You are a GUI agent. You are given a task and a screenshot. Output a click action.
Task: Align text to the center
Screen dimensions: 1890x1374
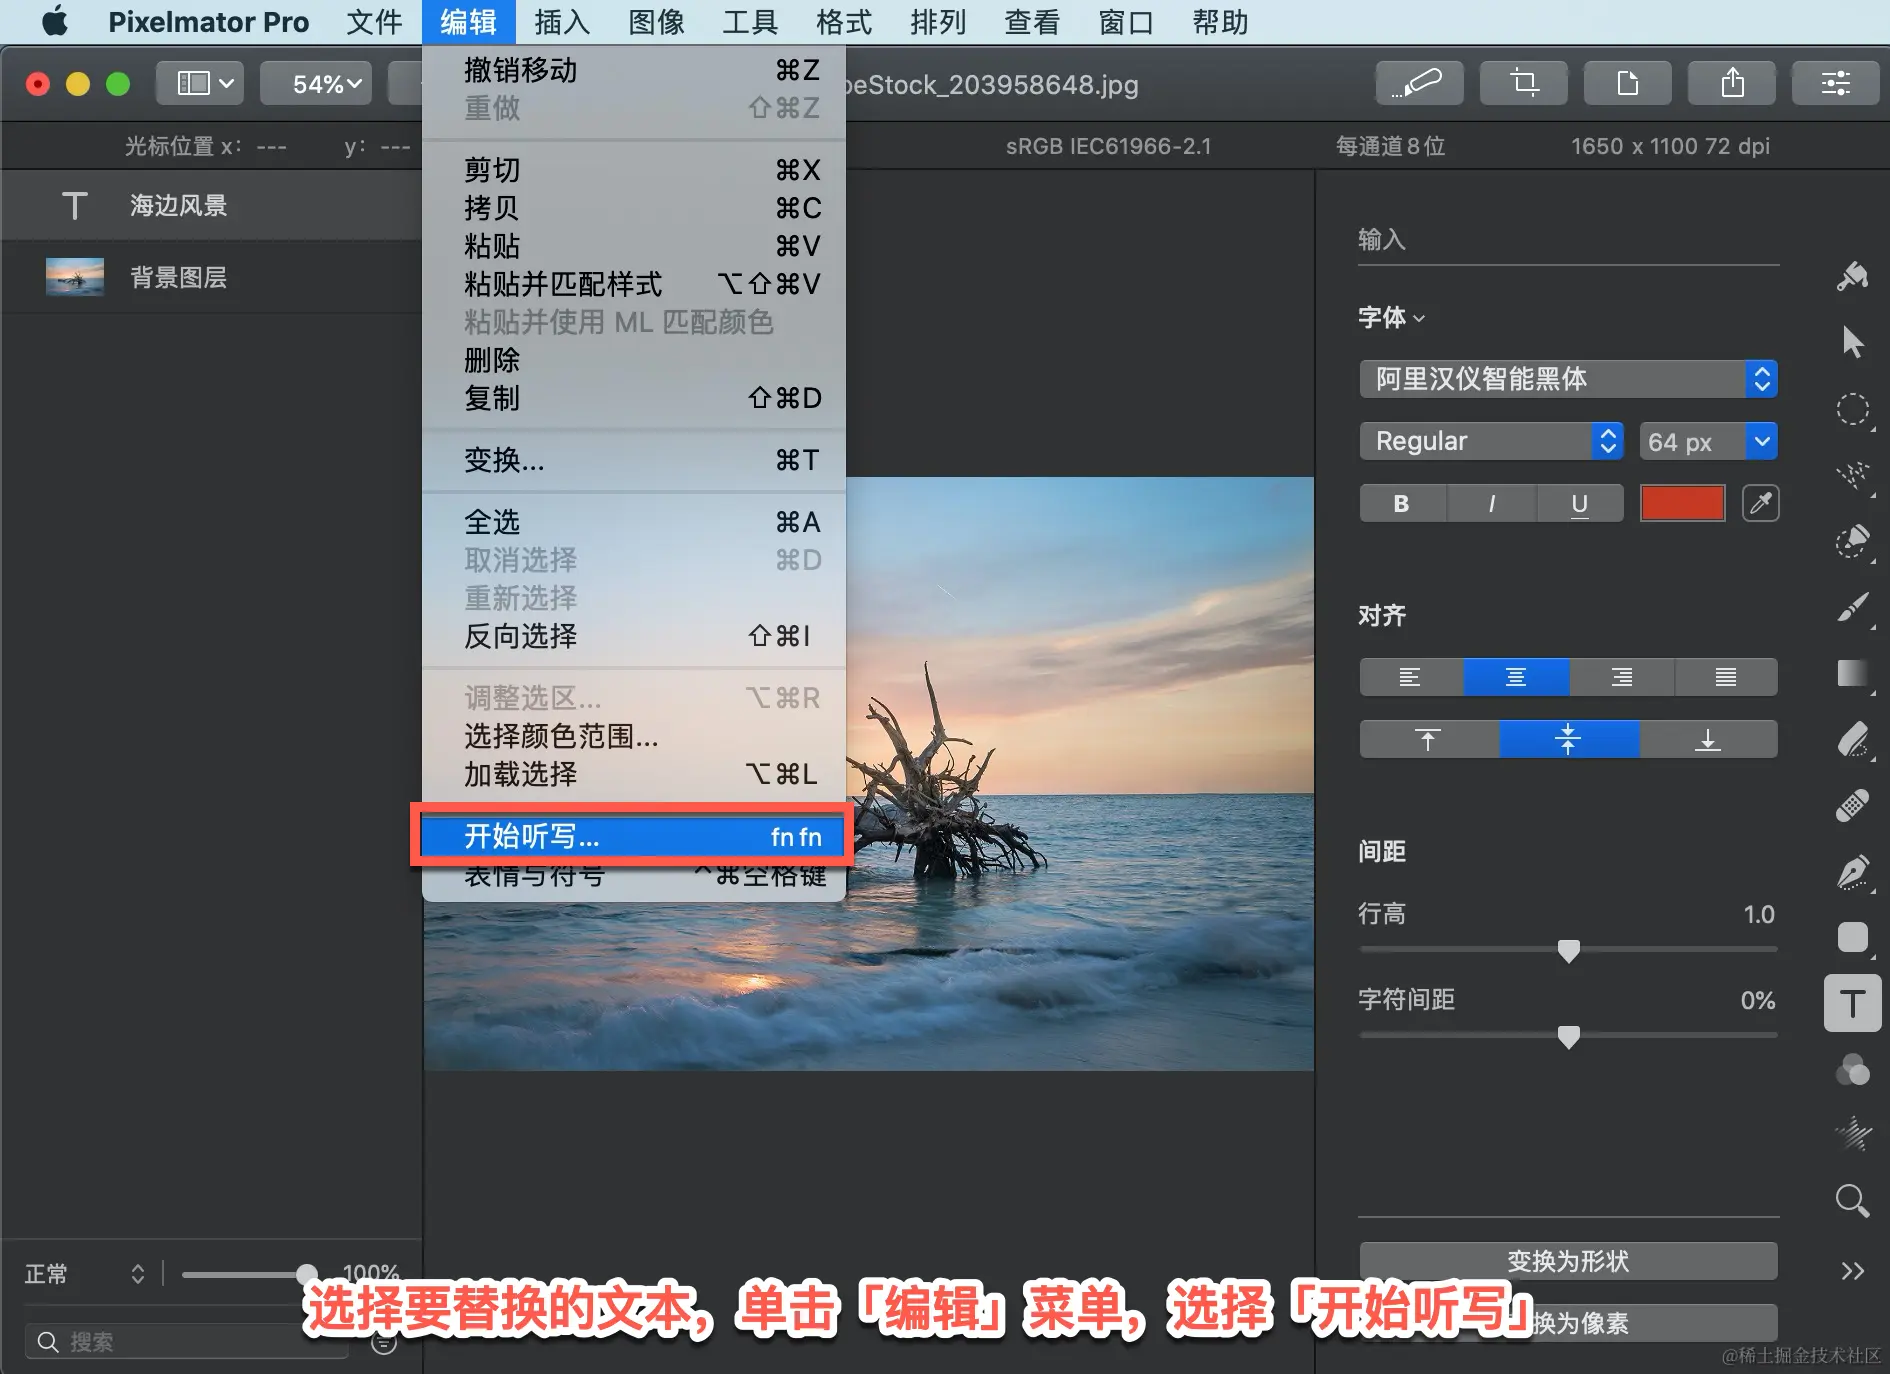[1516, 677]
